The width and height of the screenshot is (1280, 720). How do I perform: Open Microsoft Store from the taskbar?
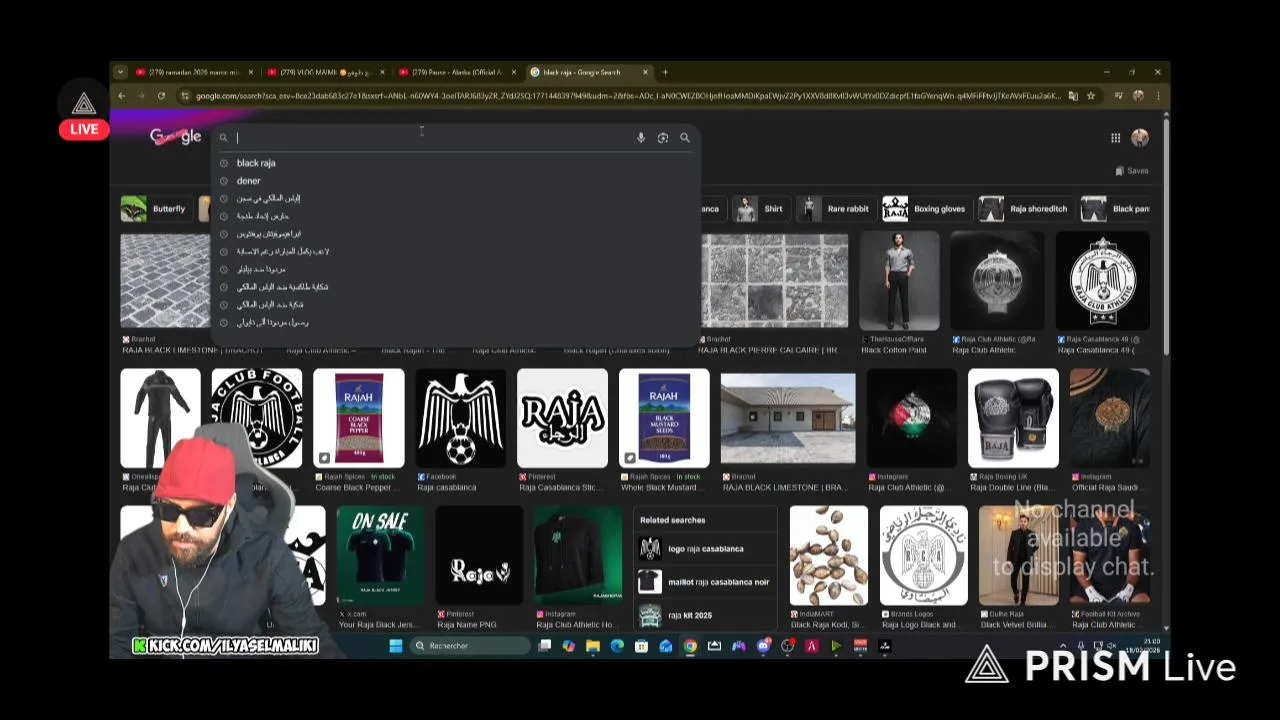[641, 646]
